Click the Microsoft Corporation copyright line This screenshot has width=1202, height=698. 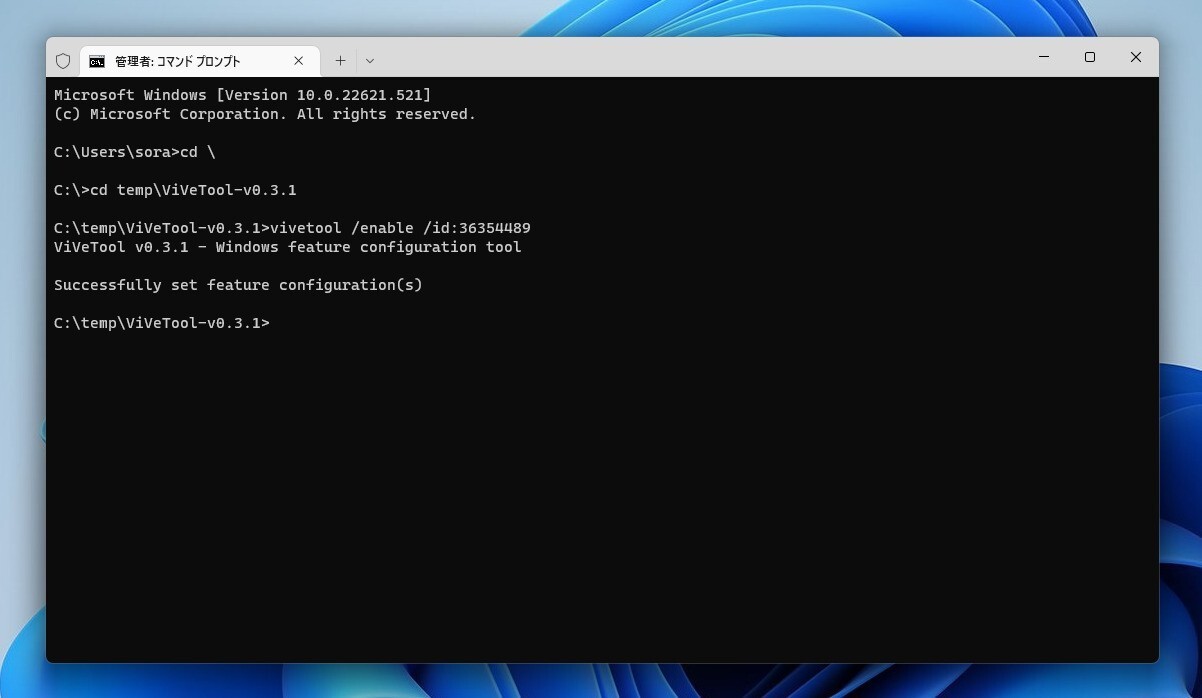tap(265, 114)
